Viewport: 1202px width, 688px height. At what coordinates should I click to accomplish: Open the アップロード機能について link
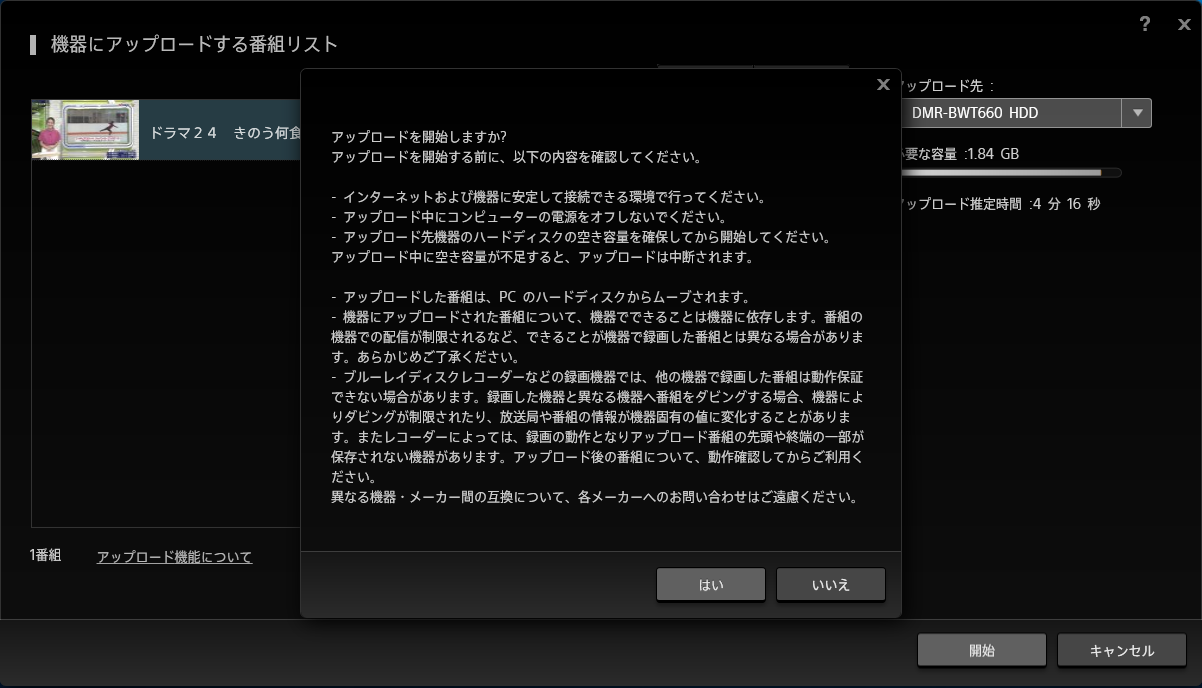pyautogui.click(x=174, y=557)
